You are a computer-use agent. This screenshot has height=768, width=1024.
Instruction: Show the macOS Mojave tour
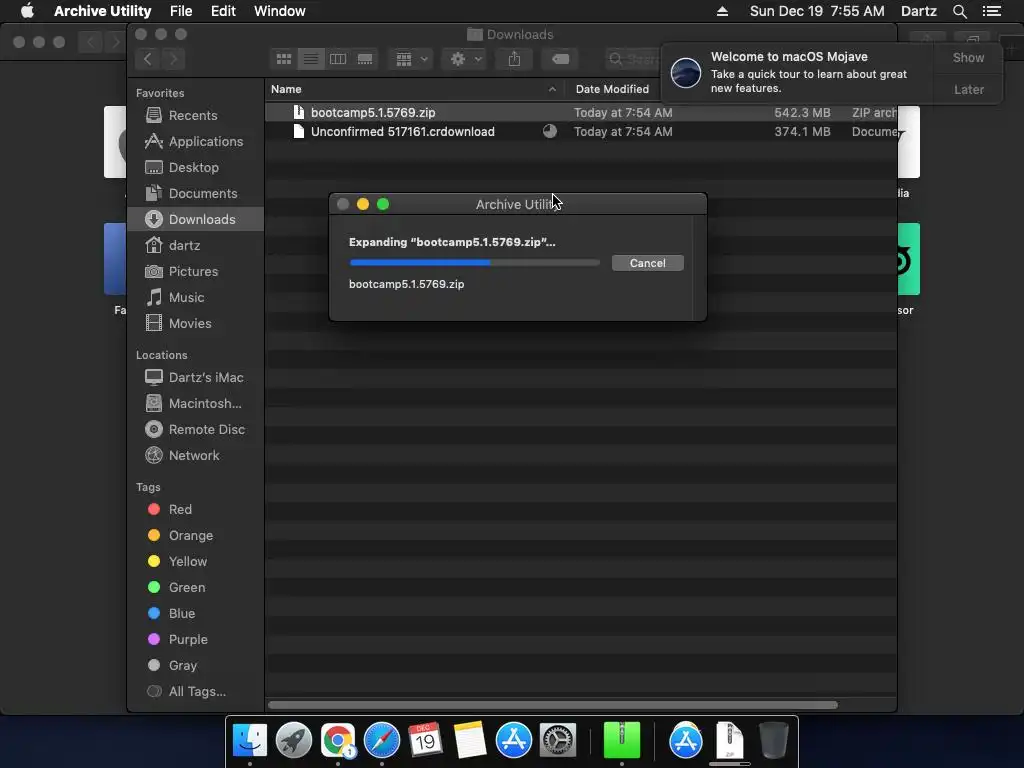pyautogui.click(x=968, y=58)
